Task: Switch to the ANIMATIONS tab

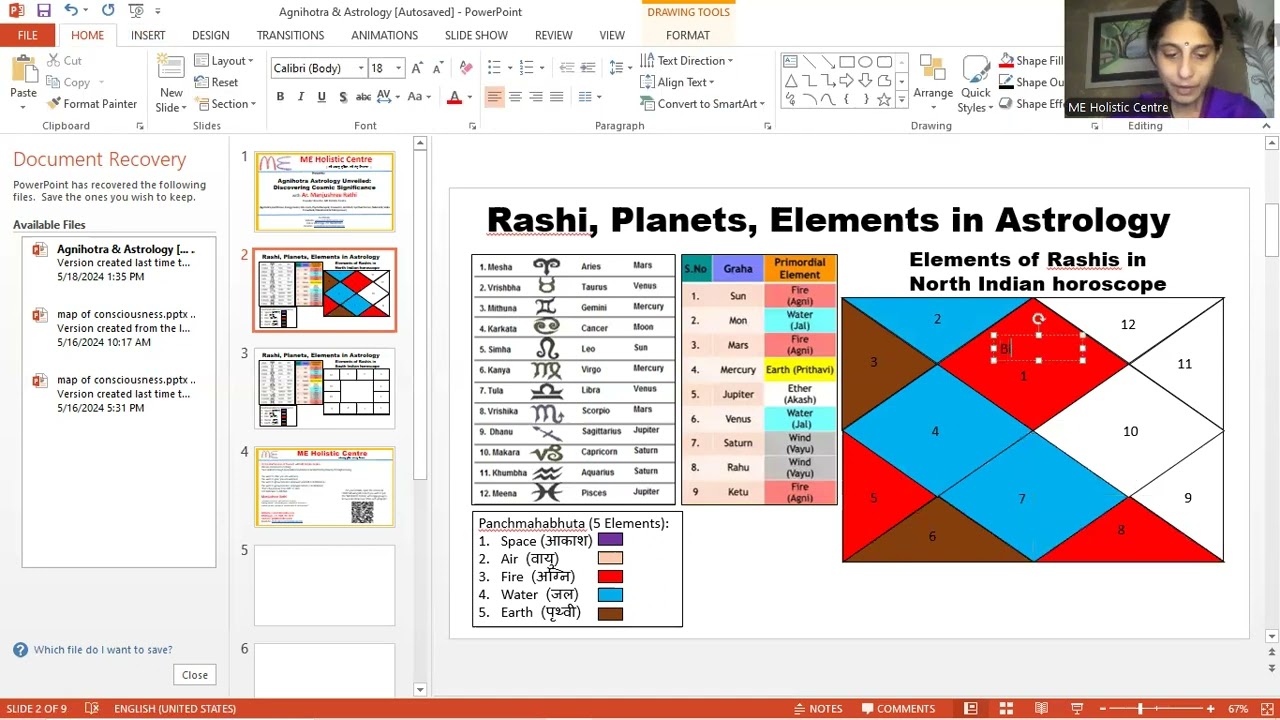Action: coord(384,35)
